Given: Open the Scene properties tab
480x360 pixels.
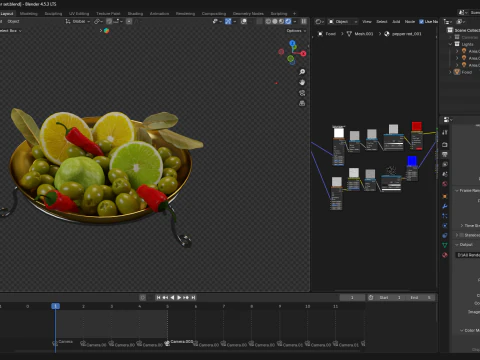Looking at the screenshot, I should [x=445, y=174].
